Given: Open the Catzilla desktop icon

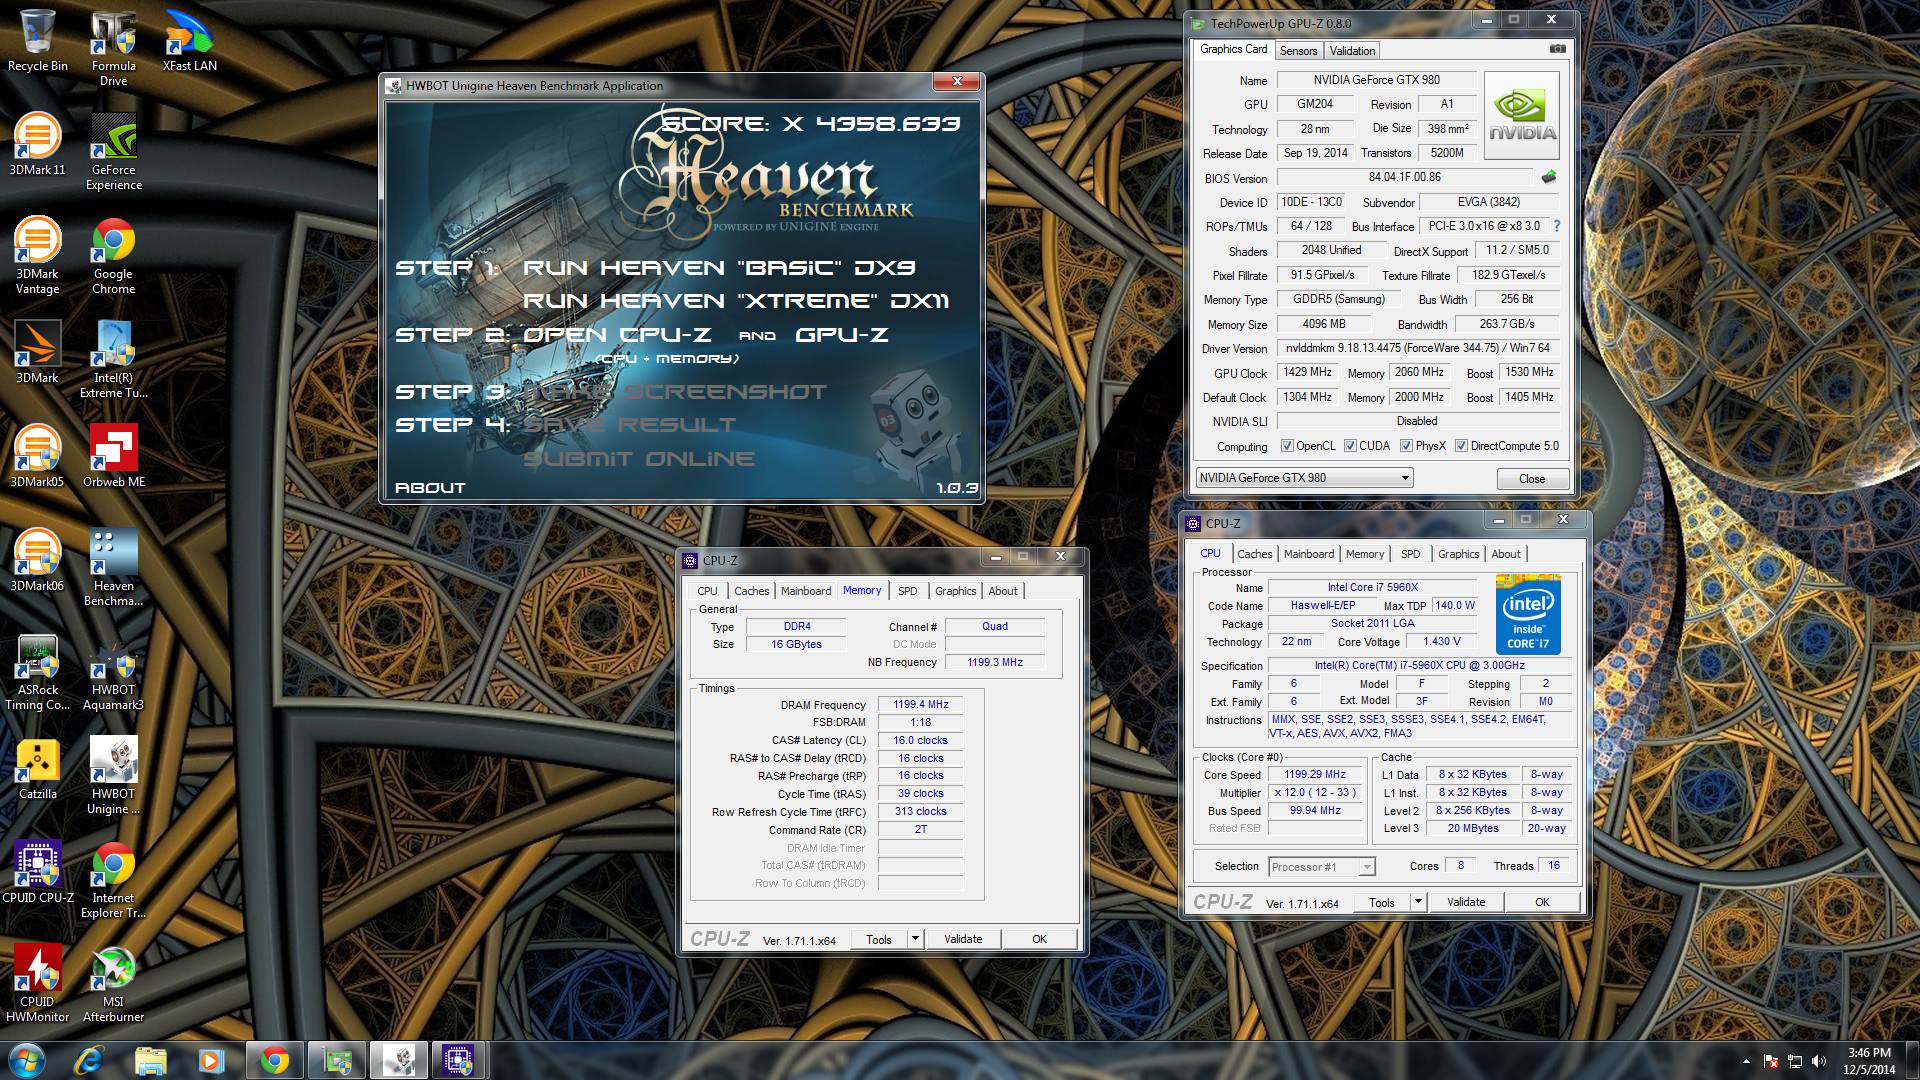Looking at the screenshot, I should click(38, 768).
